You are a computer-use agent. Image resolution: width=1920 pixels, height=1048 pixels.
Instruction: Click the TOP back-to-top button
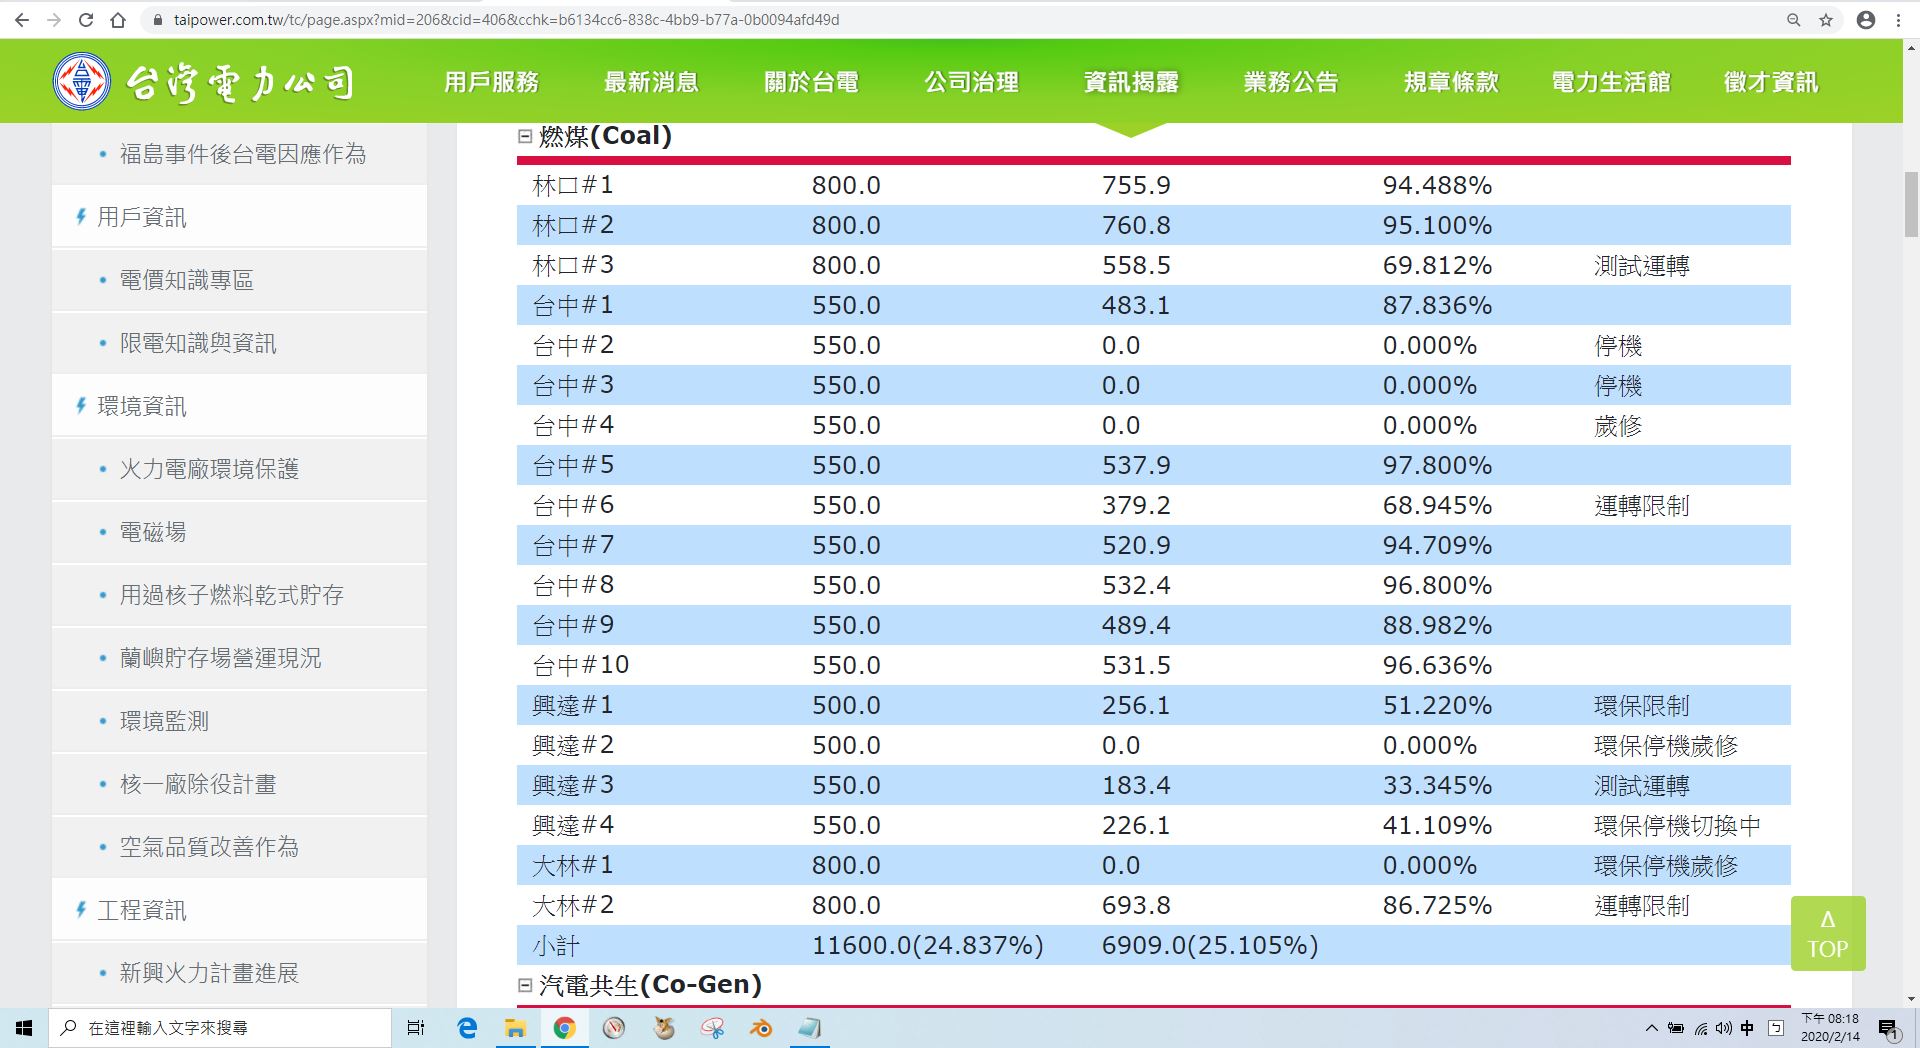point(1828,934)
